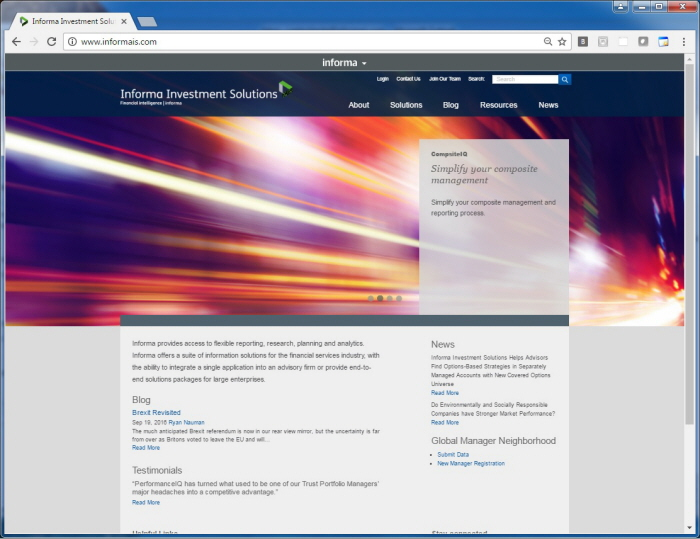Click Read More under Socially Responsible news
Viewport: 700px width, 539px height.
[x=445, y=422]
